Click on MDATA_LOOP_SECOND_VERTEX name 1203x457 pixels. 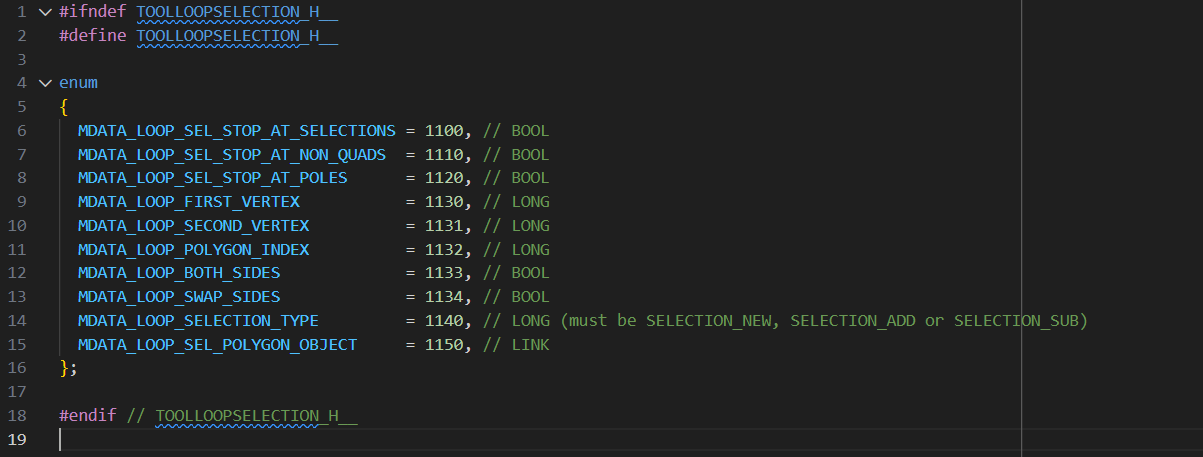tap(193, 226)
